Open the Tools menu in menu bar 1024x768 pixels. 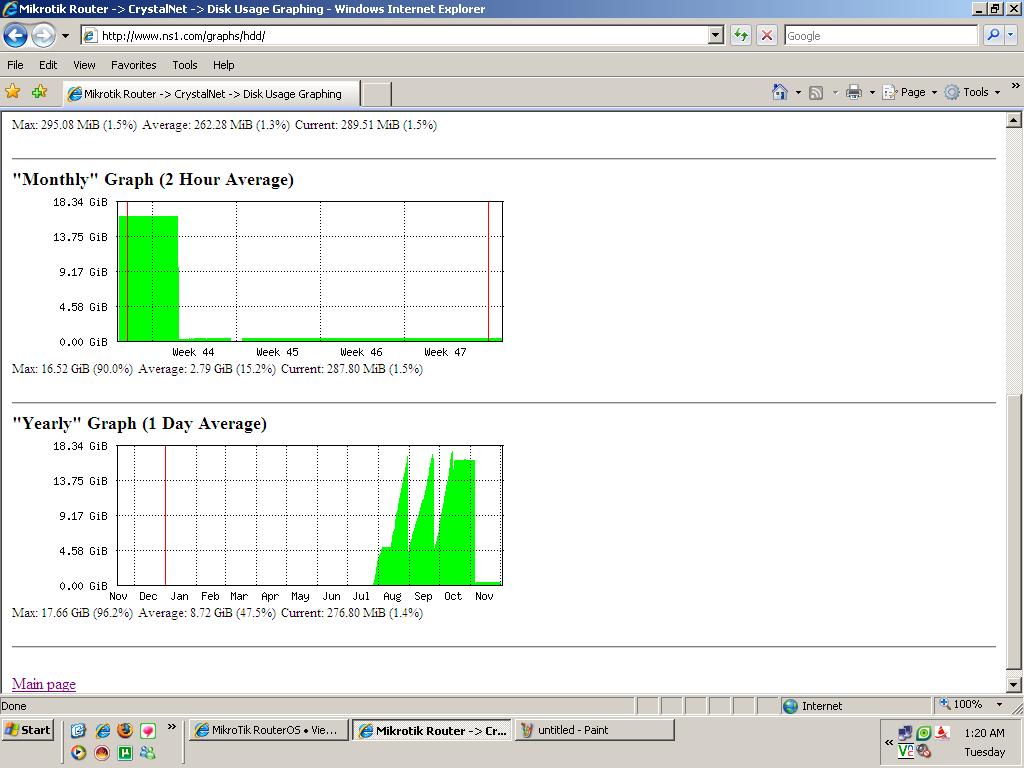click(x=185, y=65)
